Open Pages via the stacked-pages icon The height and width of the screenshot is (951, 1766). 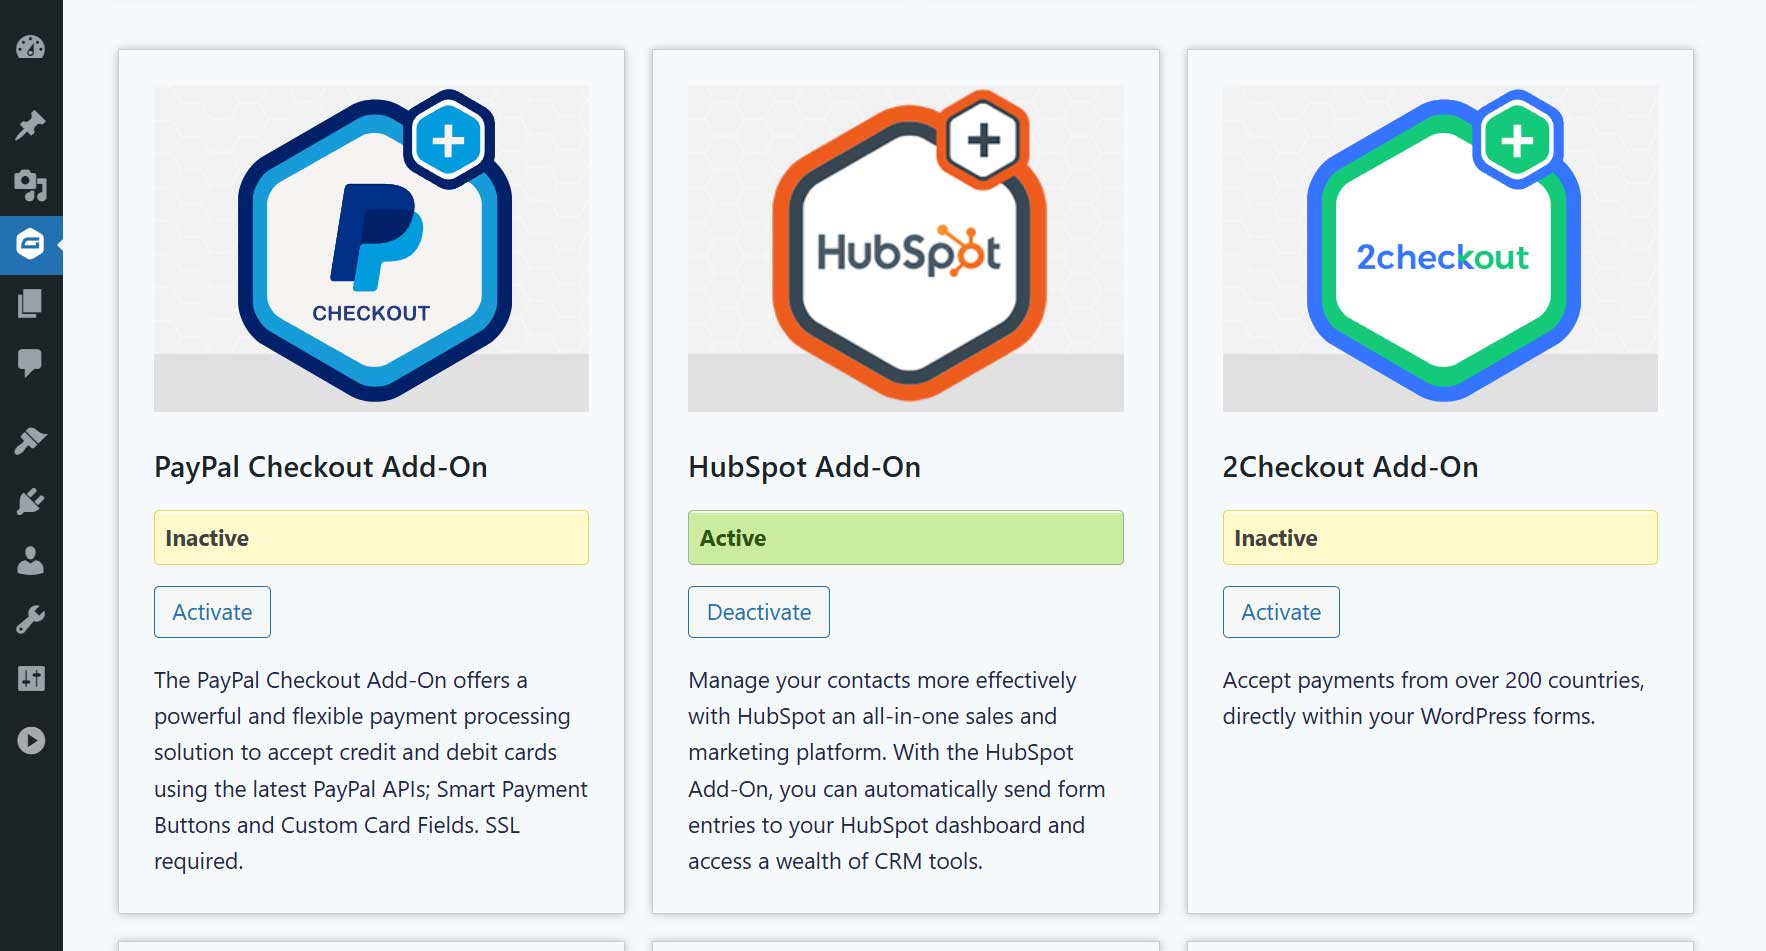coord(31,303)
